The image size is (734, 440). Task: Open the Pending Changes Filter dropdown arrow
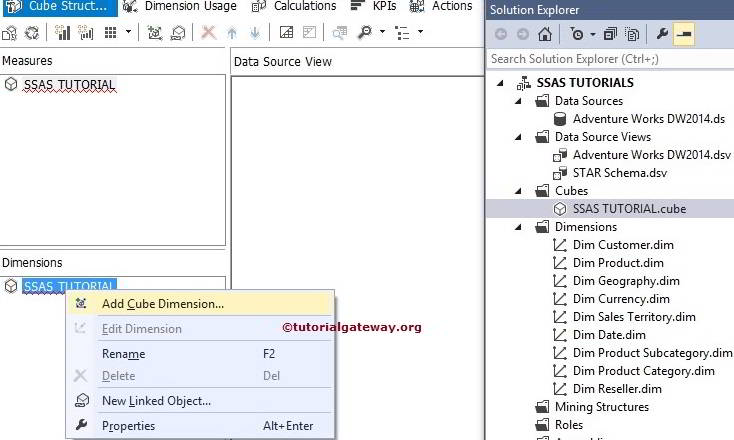(x=593, y=35)
